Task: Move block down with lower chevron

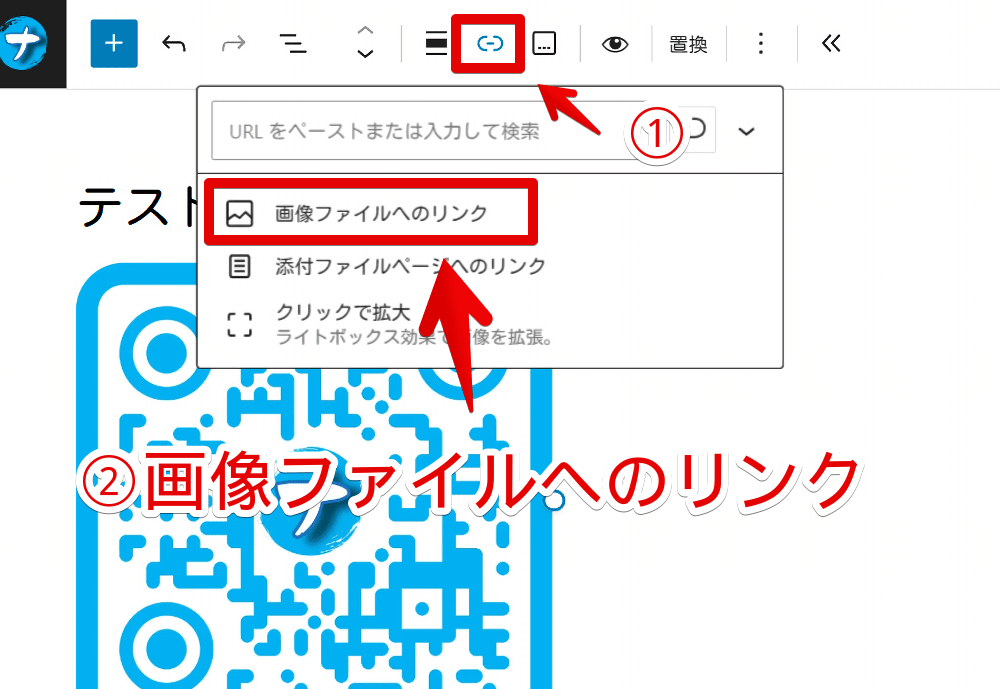Action: [365, 54]
